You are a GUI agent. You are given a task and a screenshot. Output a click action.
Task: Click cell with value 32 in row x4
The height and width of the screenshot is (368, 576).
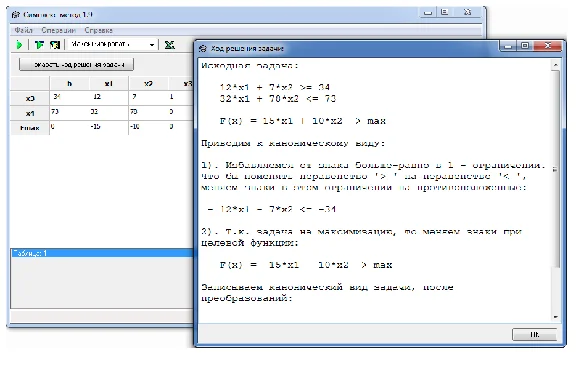pos(109,112)
